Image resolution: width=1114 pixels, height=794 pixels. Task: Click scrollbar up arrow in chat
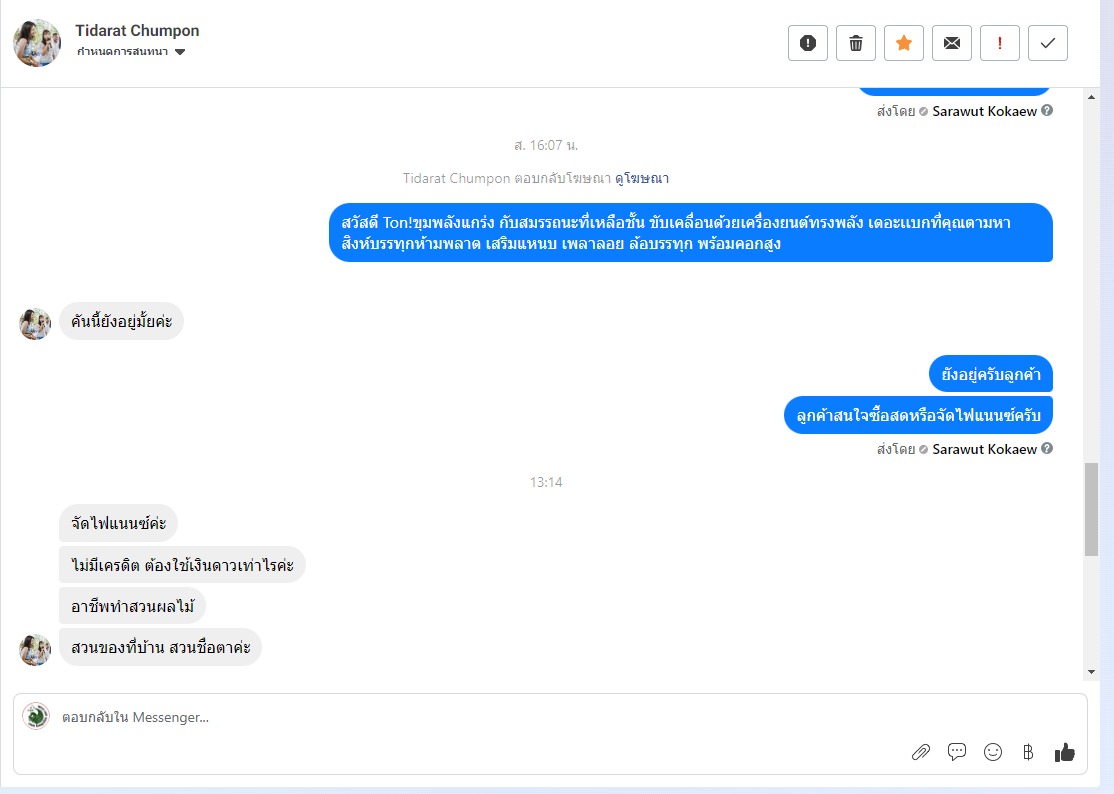tap(1091, 97)
